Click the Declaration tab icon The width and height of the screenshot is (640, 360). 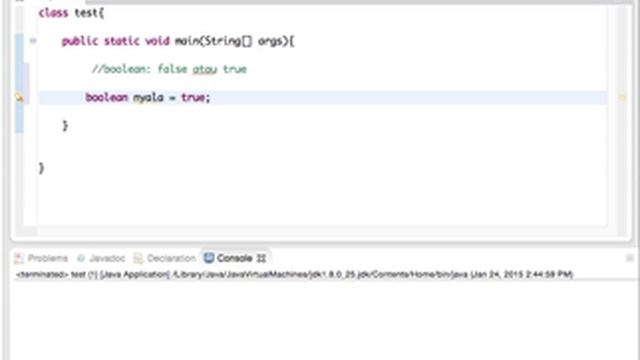click(x=138, y=258)
